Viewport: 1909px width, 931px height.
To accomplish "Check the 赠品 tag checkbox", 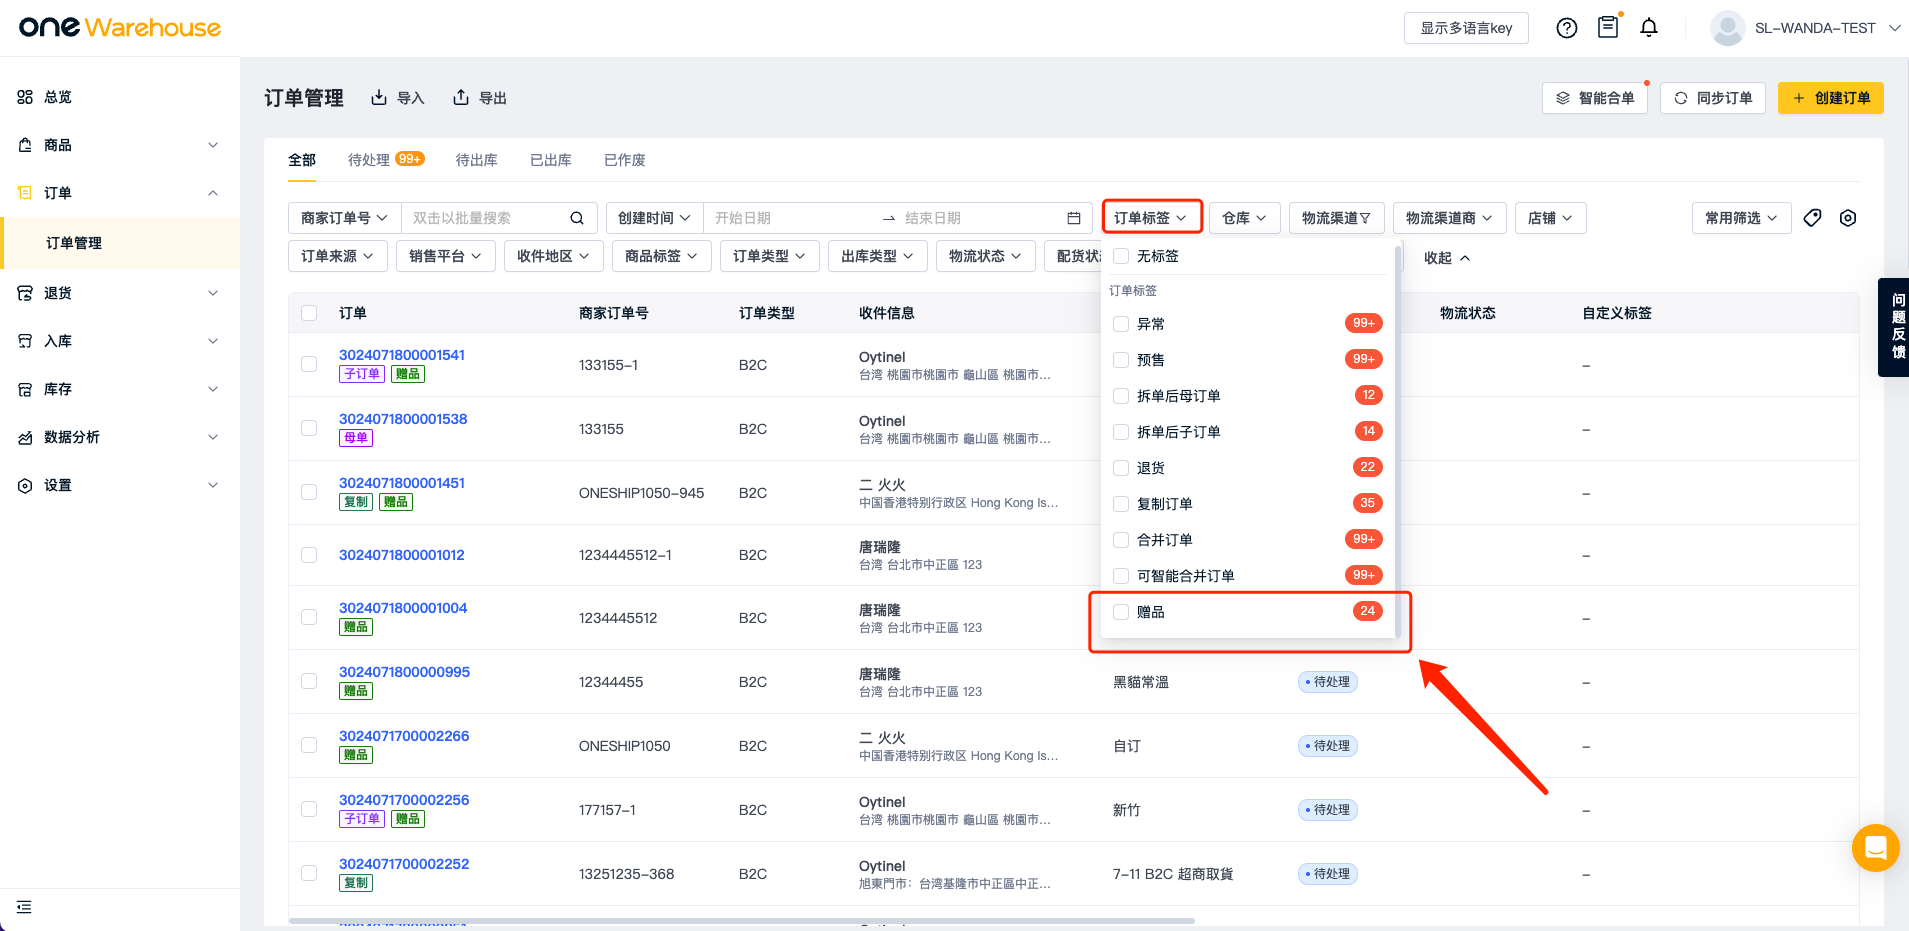I will click(1121, 612).
